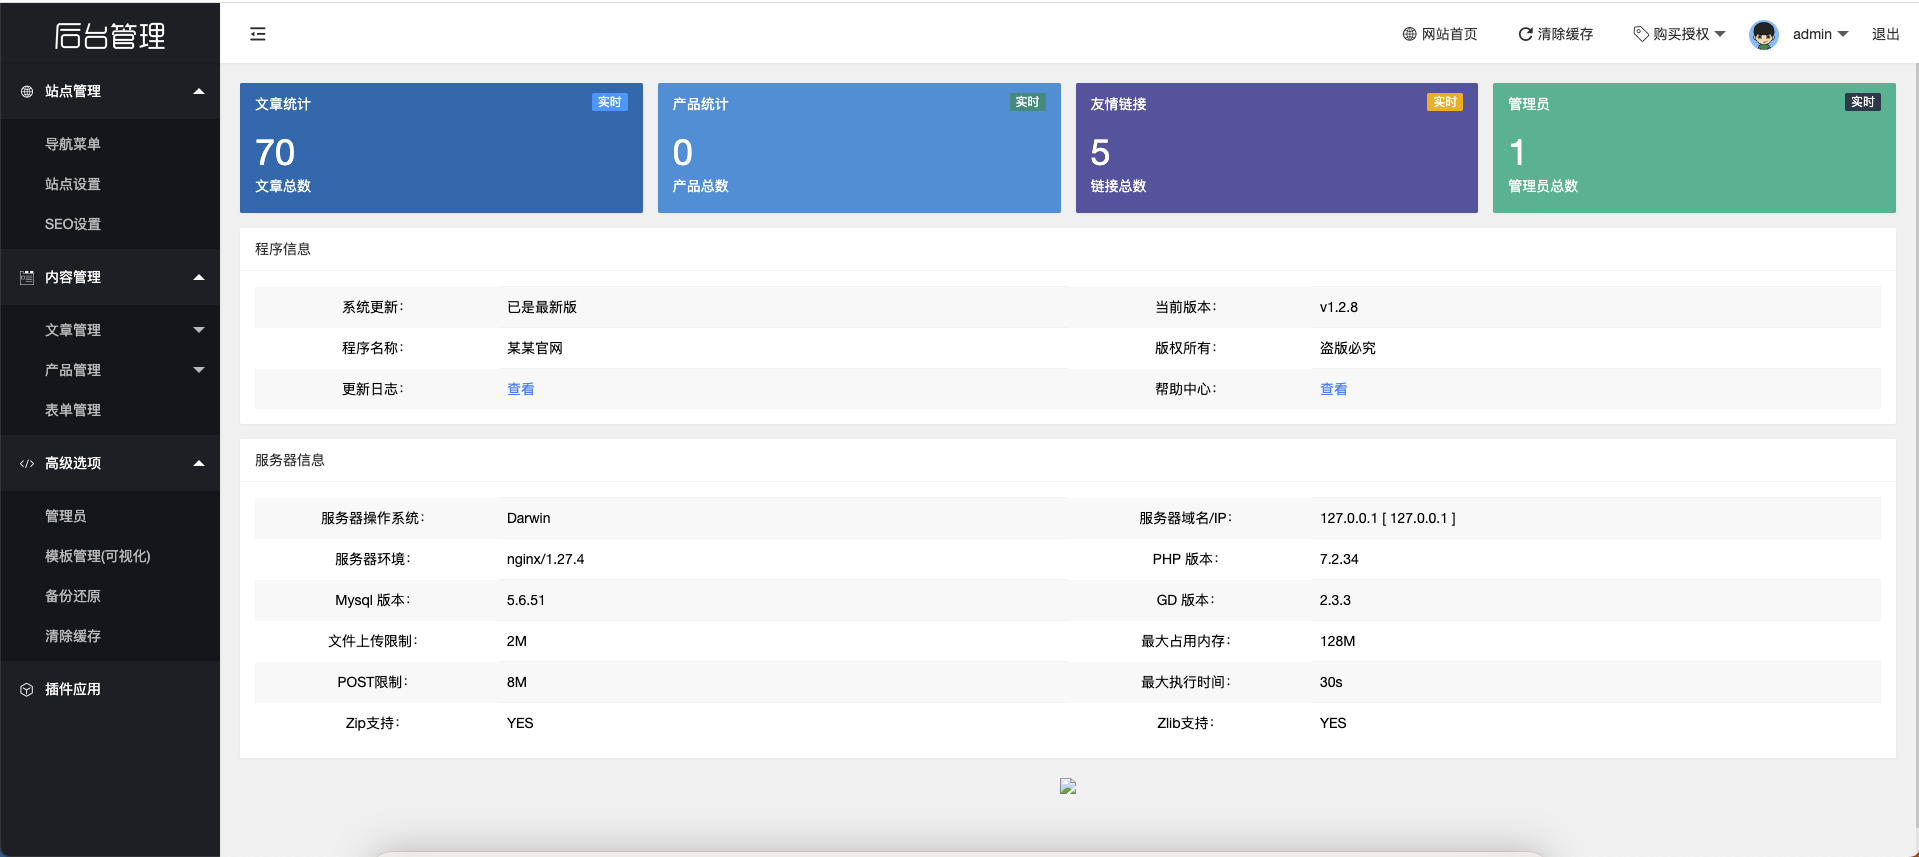Click the OS value Darwin

click(x=528, y=518)
